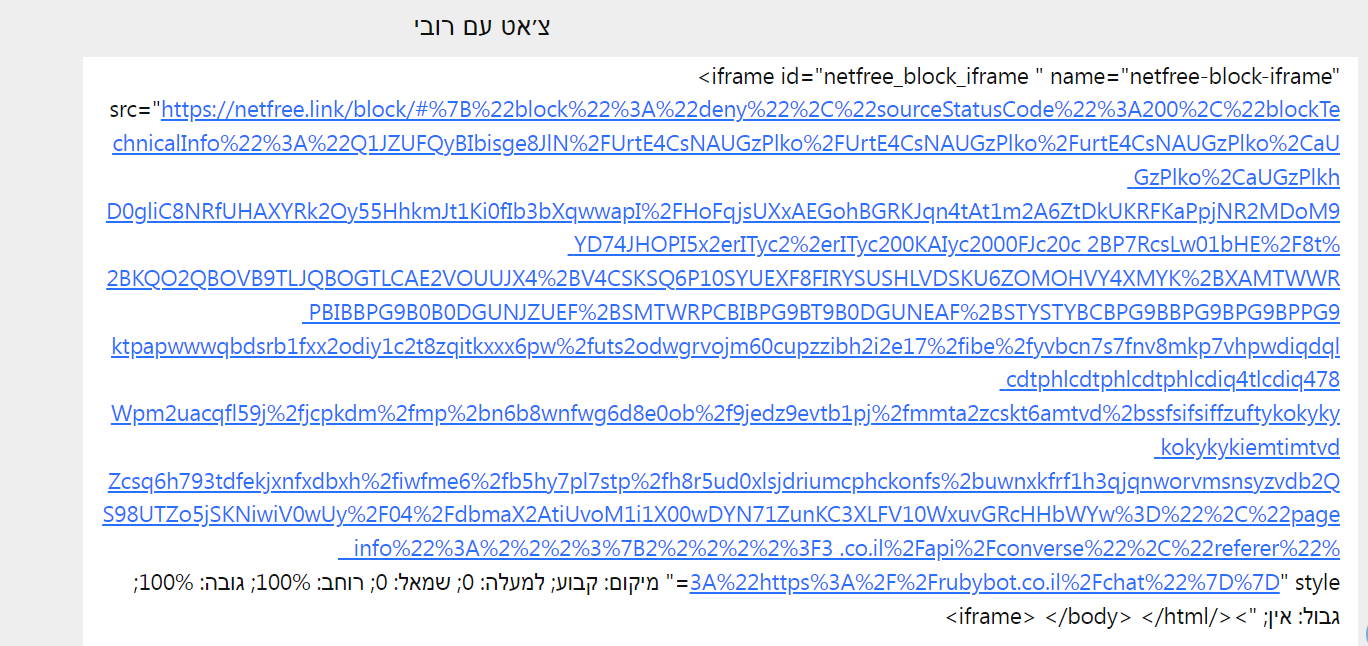Viewport: 1368px width, 646px height.
Task: Click link line containing co.il%2Fapi%2Fconverse
Action: coord(840,549)
